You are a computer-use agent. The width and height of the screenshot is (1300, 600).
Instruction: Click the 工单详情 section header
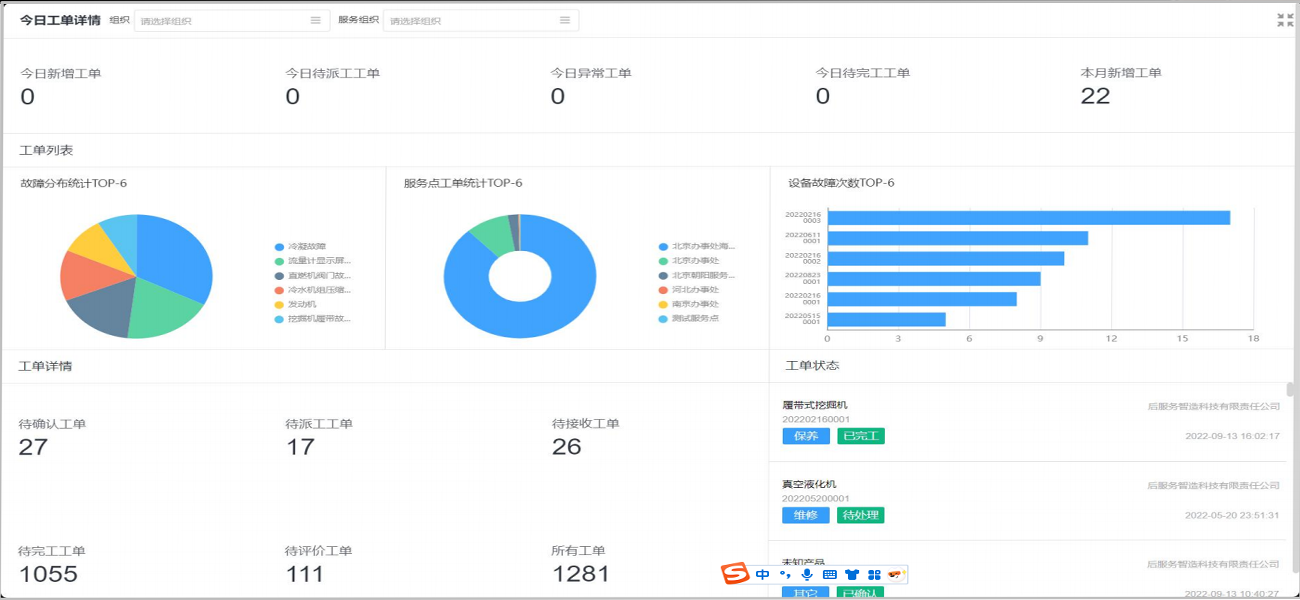tap(45, 366)
